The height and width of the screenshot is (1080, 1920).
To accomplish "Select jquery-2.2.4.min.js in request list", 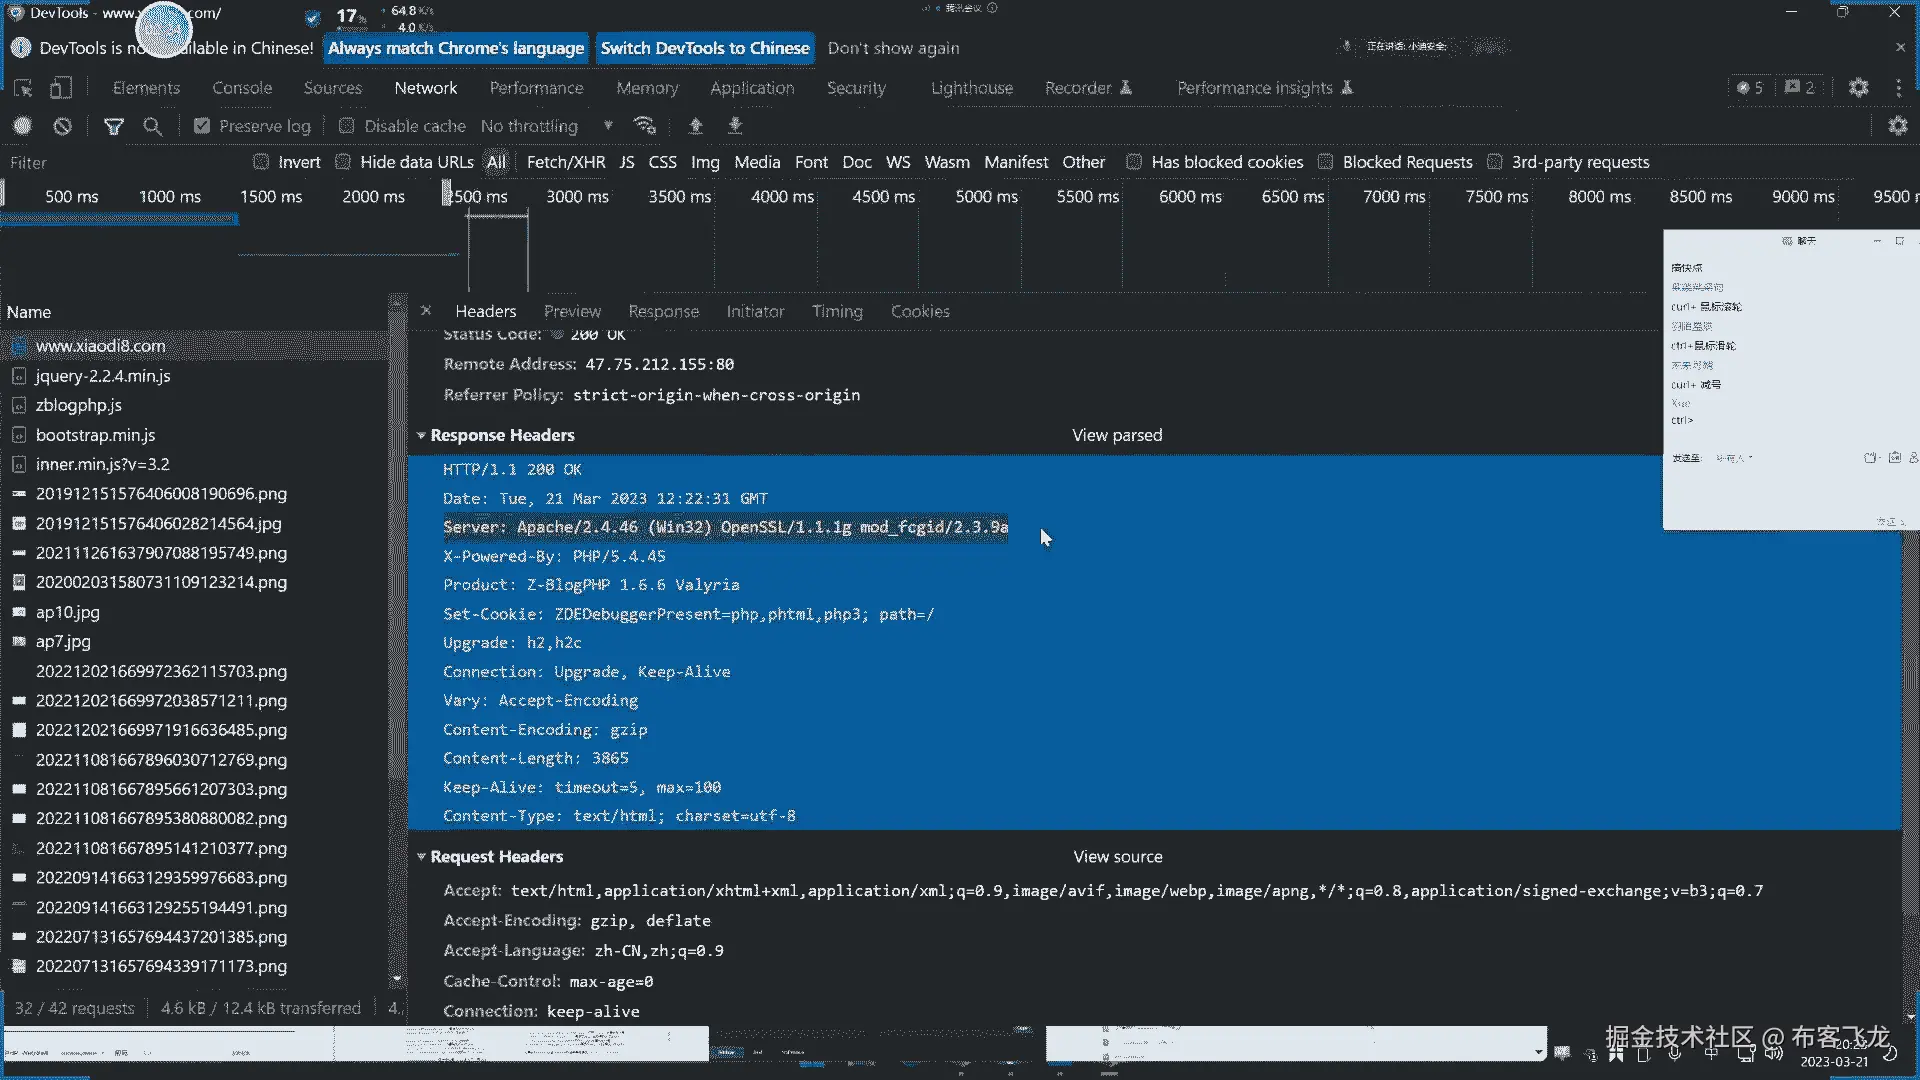I will (103, 376).
